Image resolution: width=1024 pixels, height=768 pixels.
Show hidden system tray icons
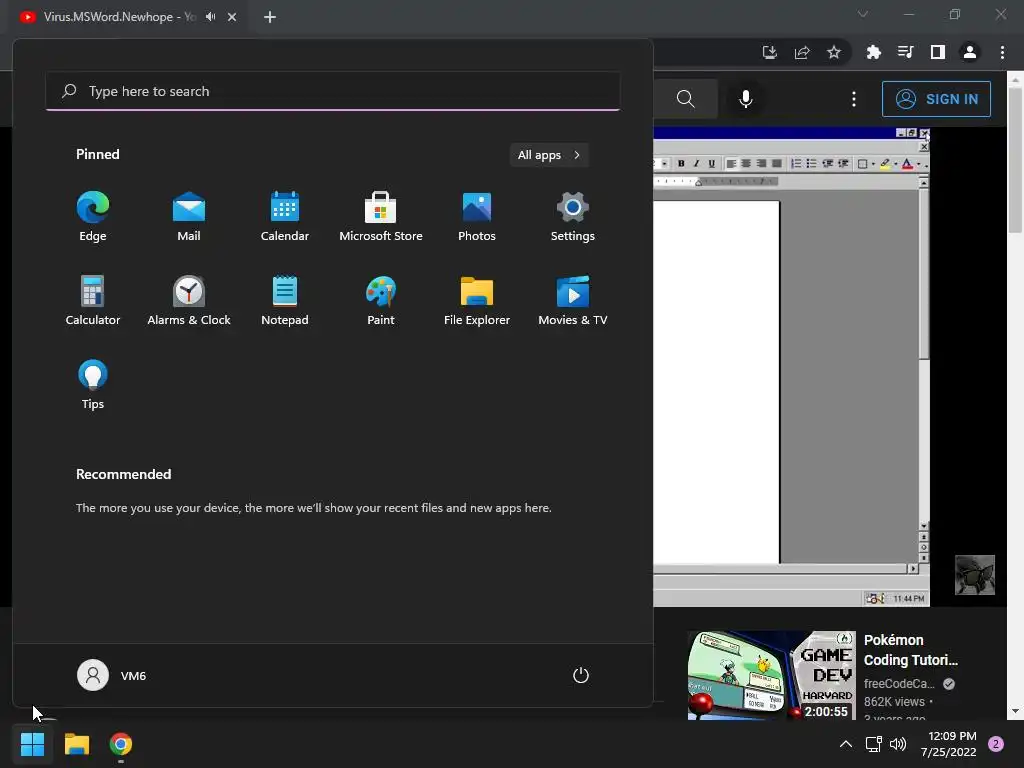click(846, 744)
